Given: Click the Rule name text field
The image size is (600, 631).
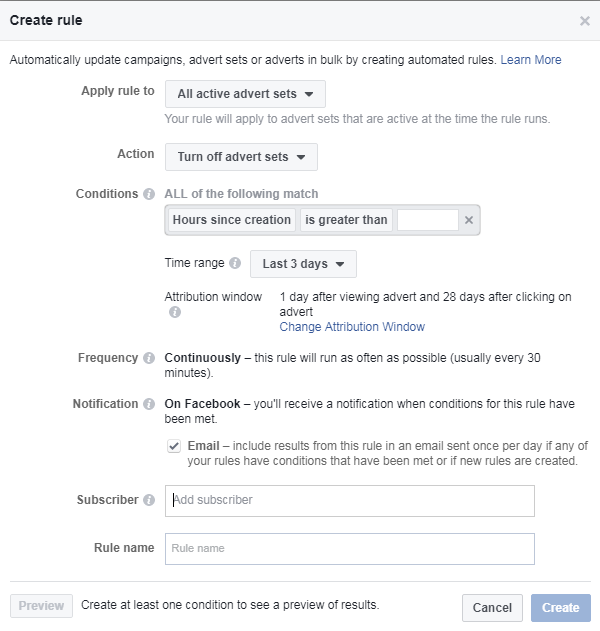Looking at the screenshot, I should click(x=350, y=549).
